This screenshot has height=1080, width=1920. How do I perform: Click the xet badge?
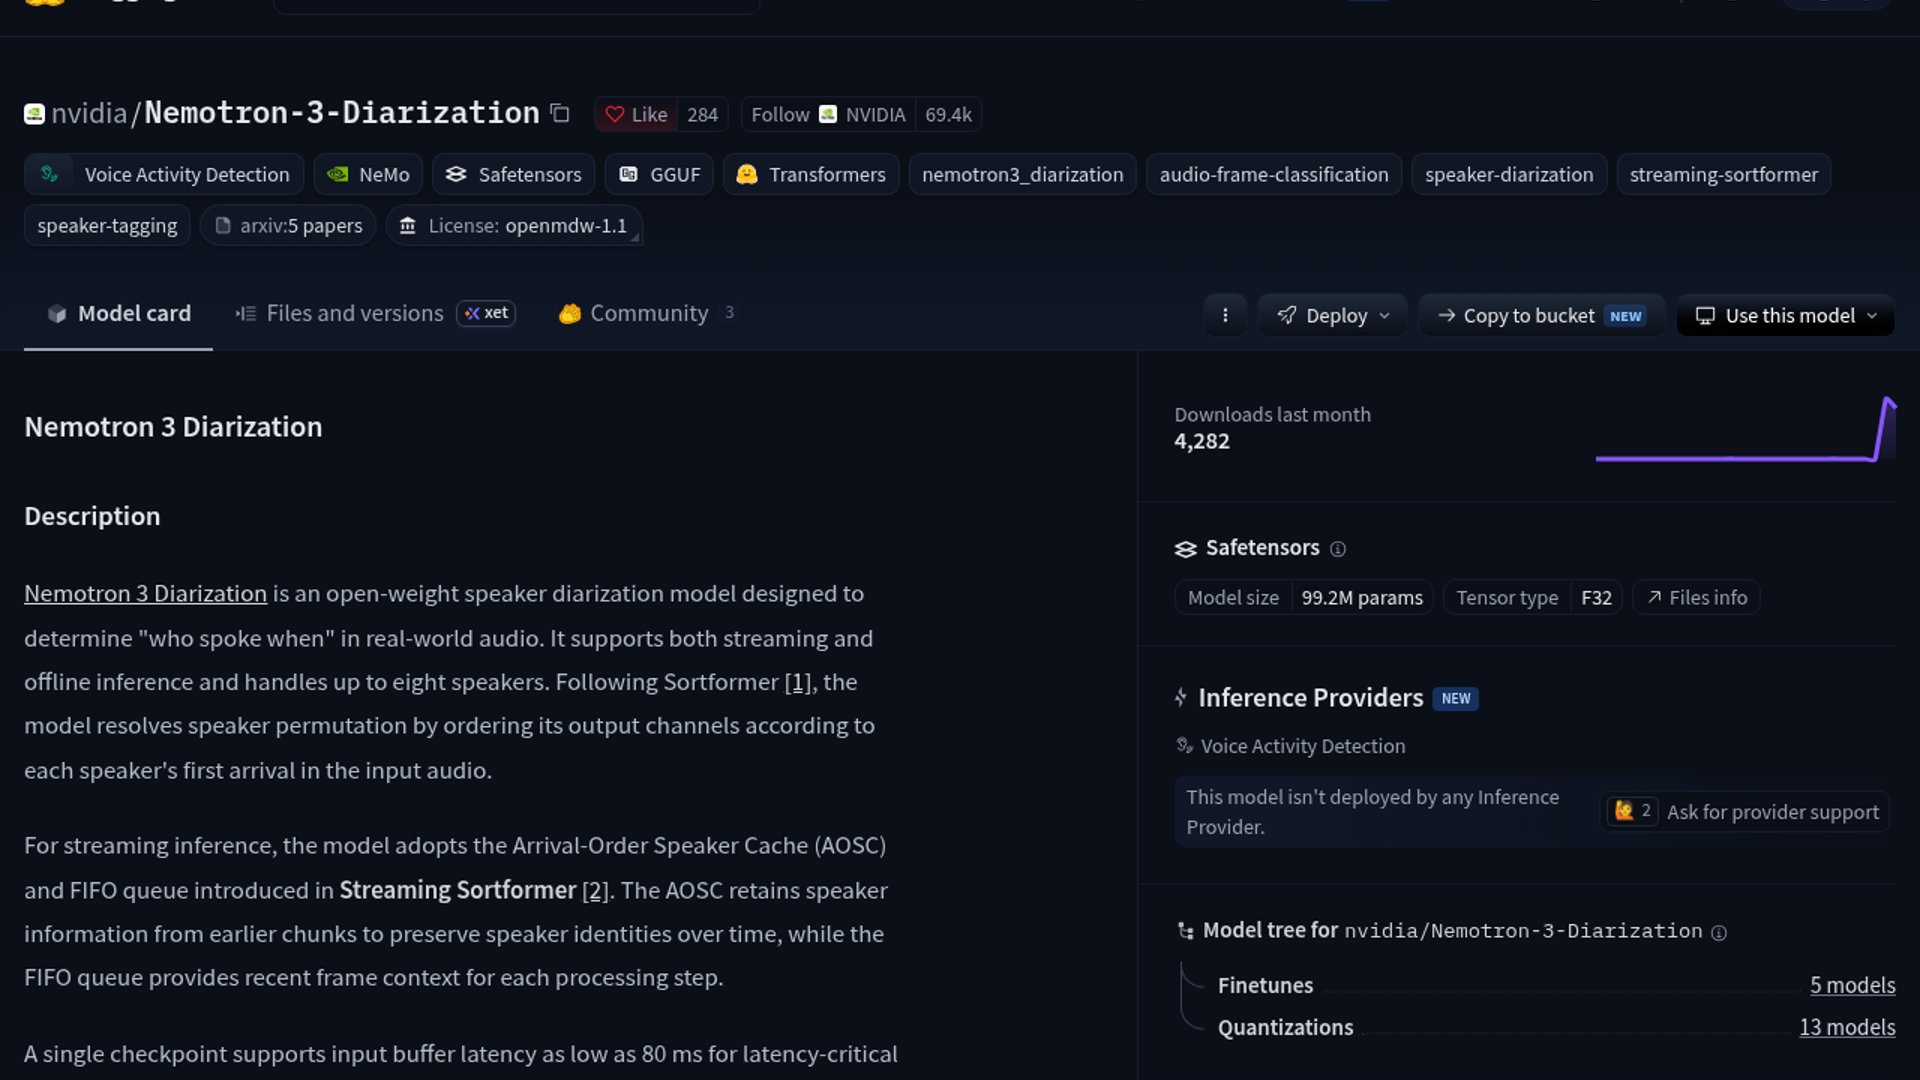(486, 313)
